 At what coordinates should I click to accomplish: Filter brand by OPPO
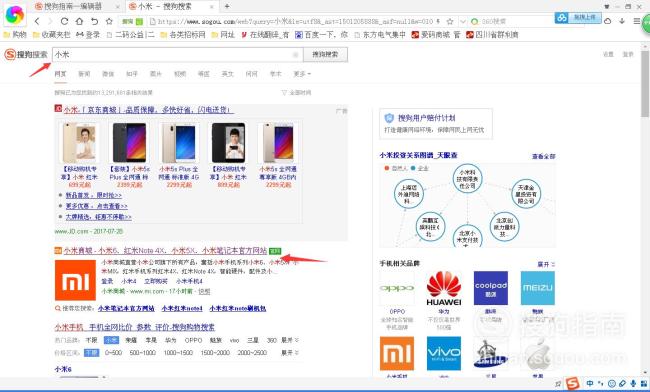click(x=193, y=340)
